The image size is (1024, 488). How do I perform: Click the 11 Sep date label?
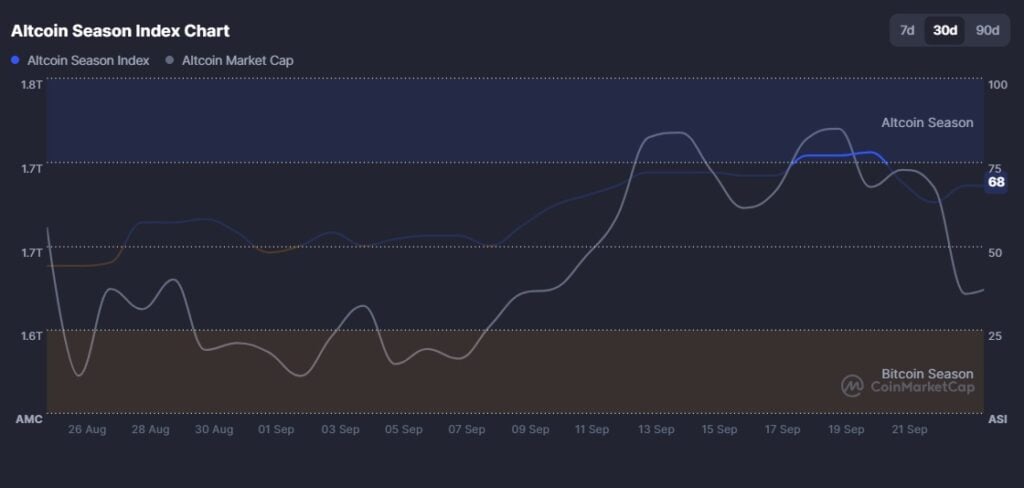(x=593, y=430)
